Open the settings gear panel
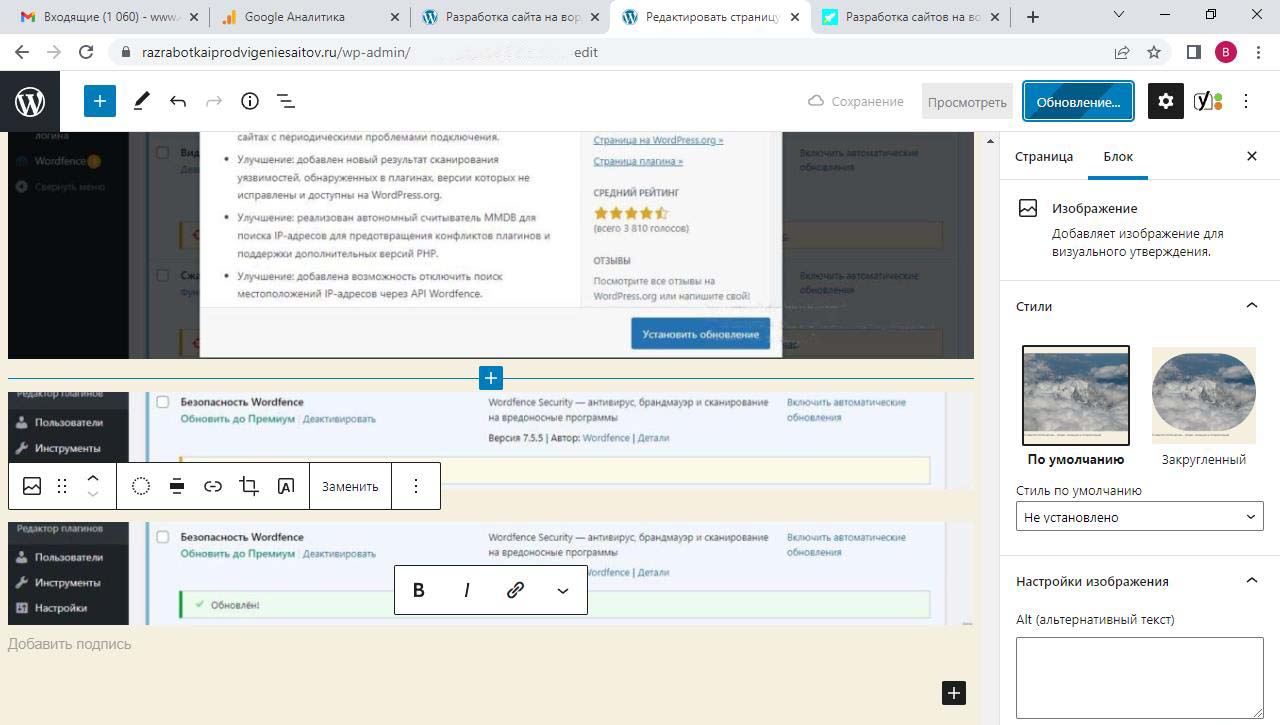The width and height of the screenshot is (1280, 725). coord(1165,101)
